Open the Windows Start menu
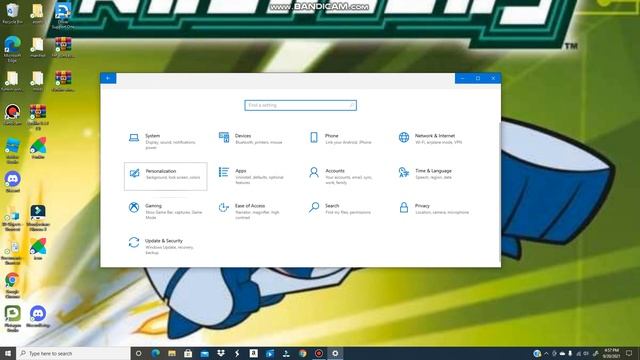 click(x=8, y=353)
